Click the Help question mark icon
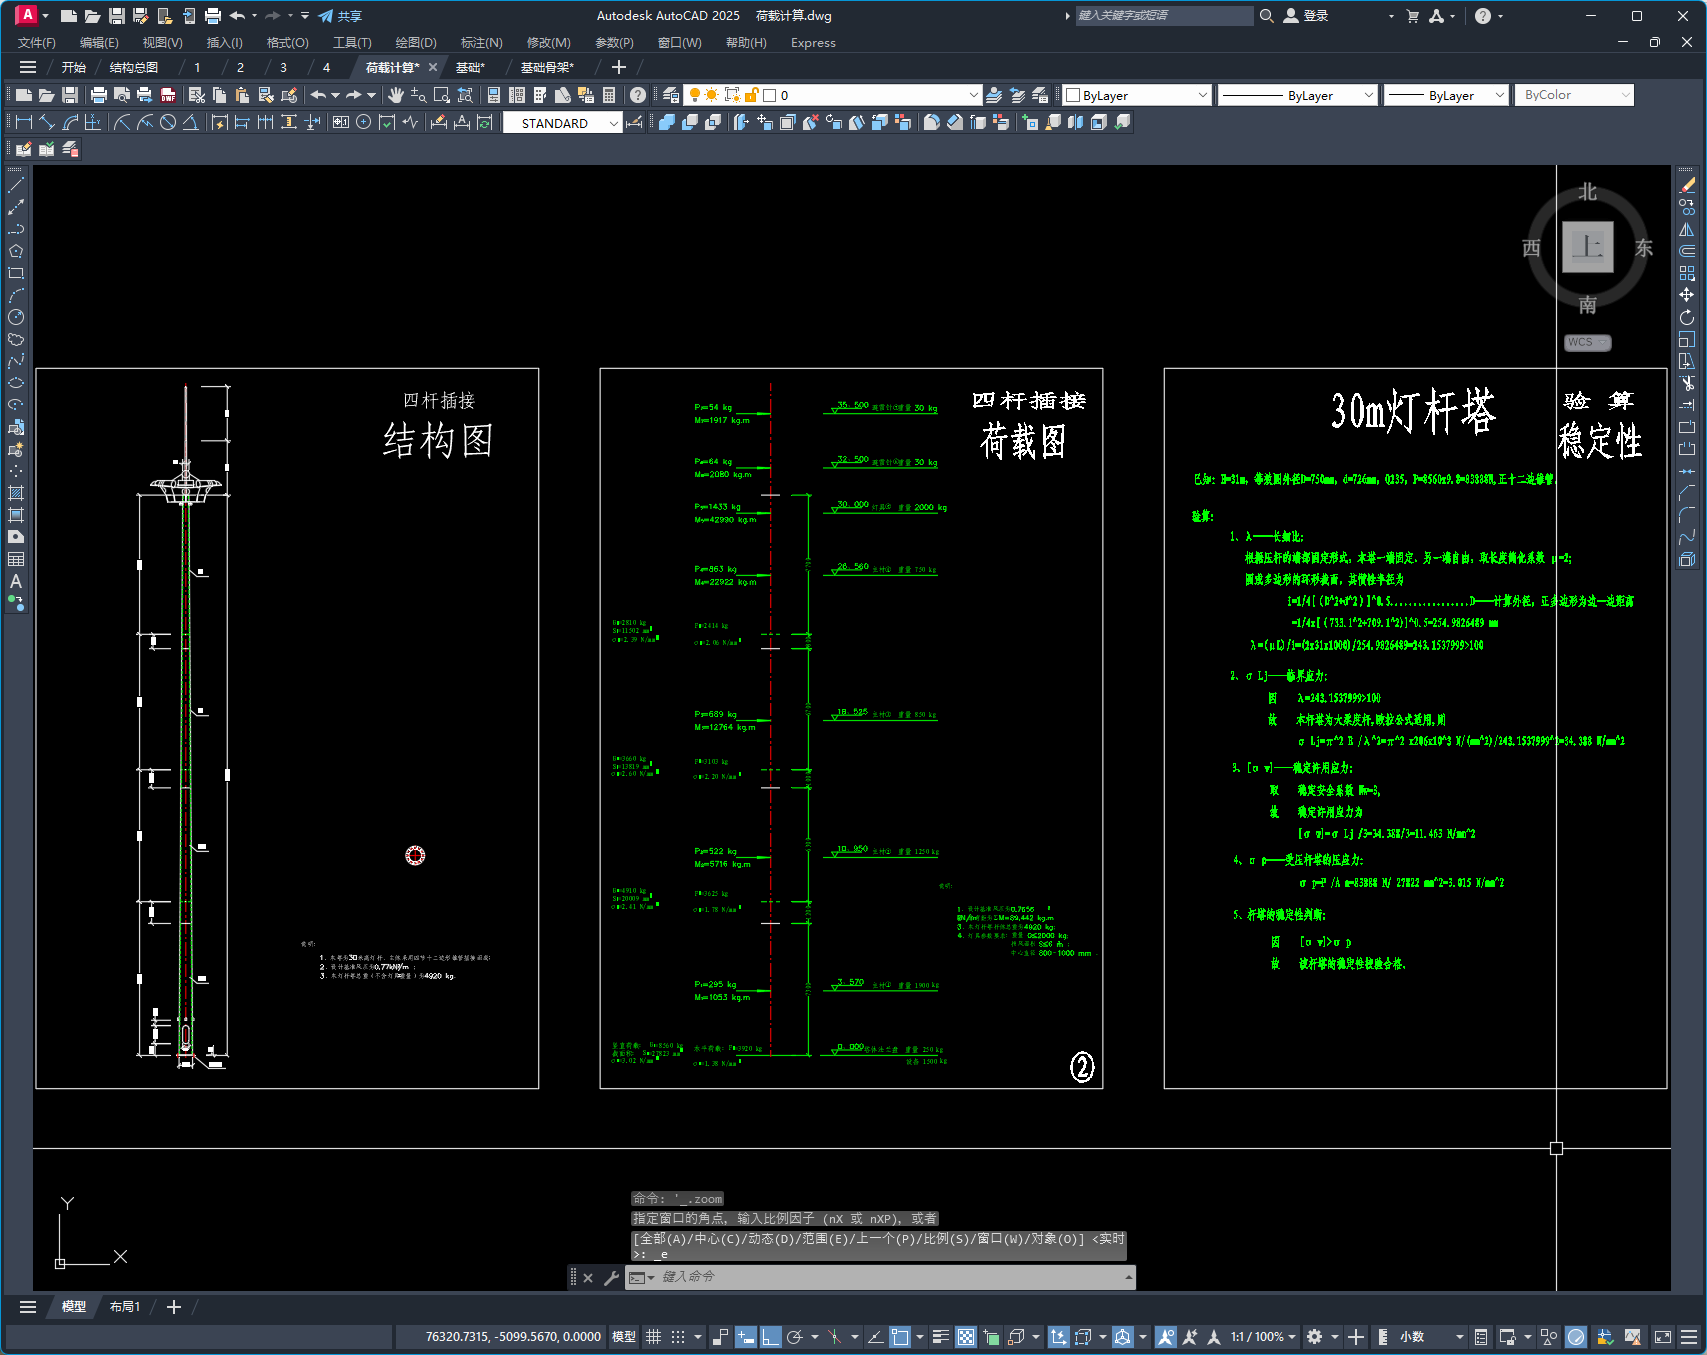Viewport: 1707px width, 1355px height. pos(638,95)
